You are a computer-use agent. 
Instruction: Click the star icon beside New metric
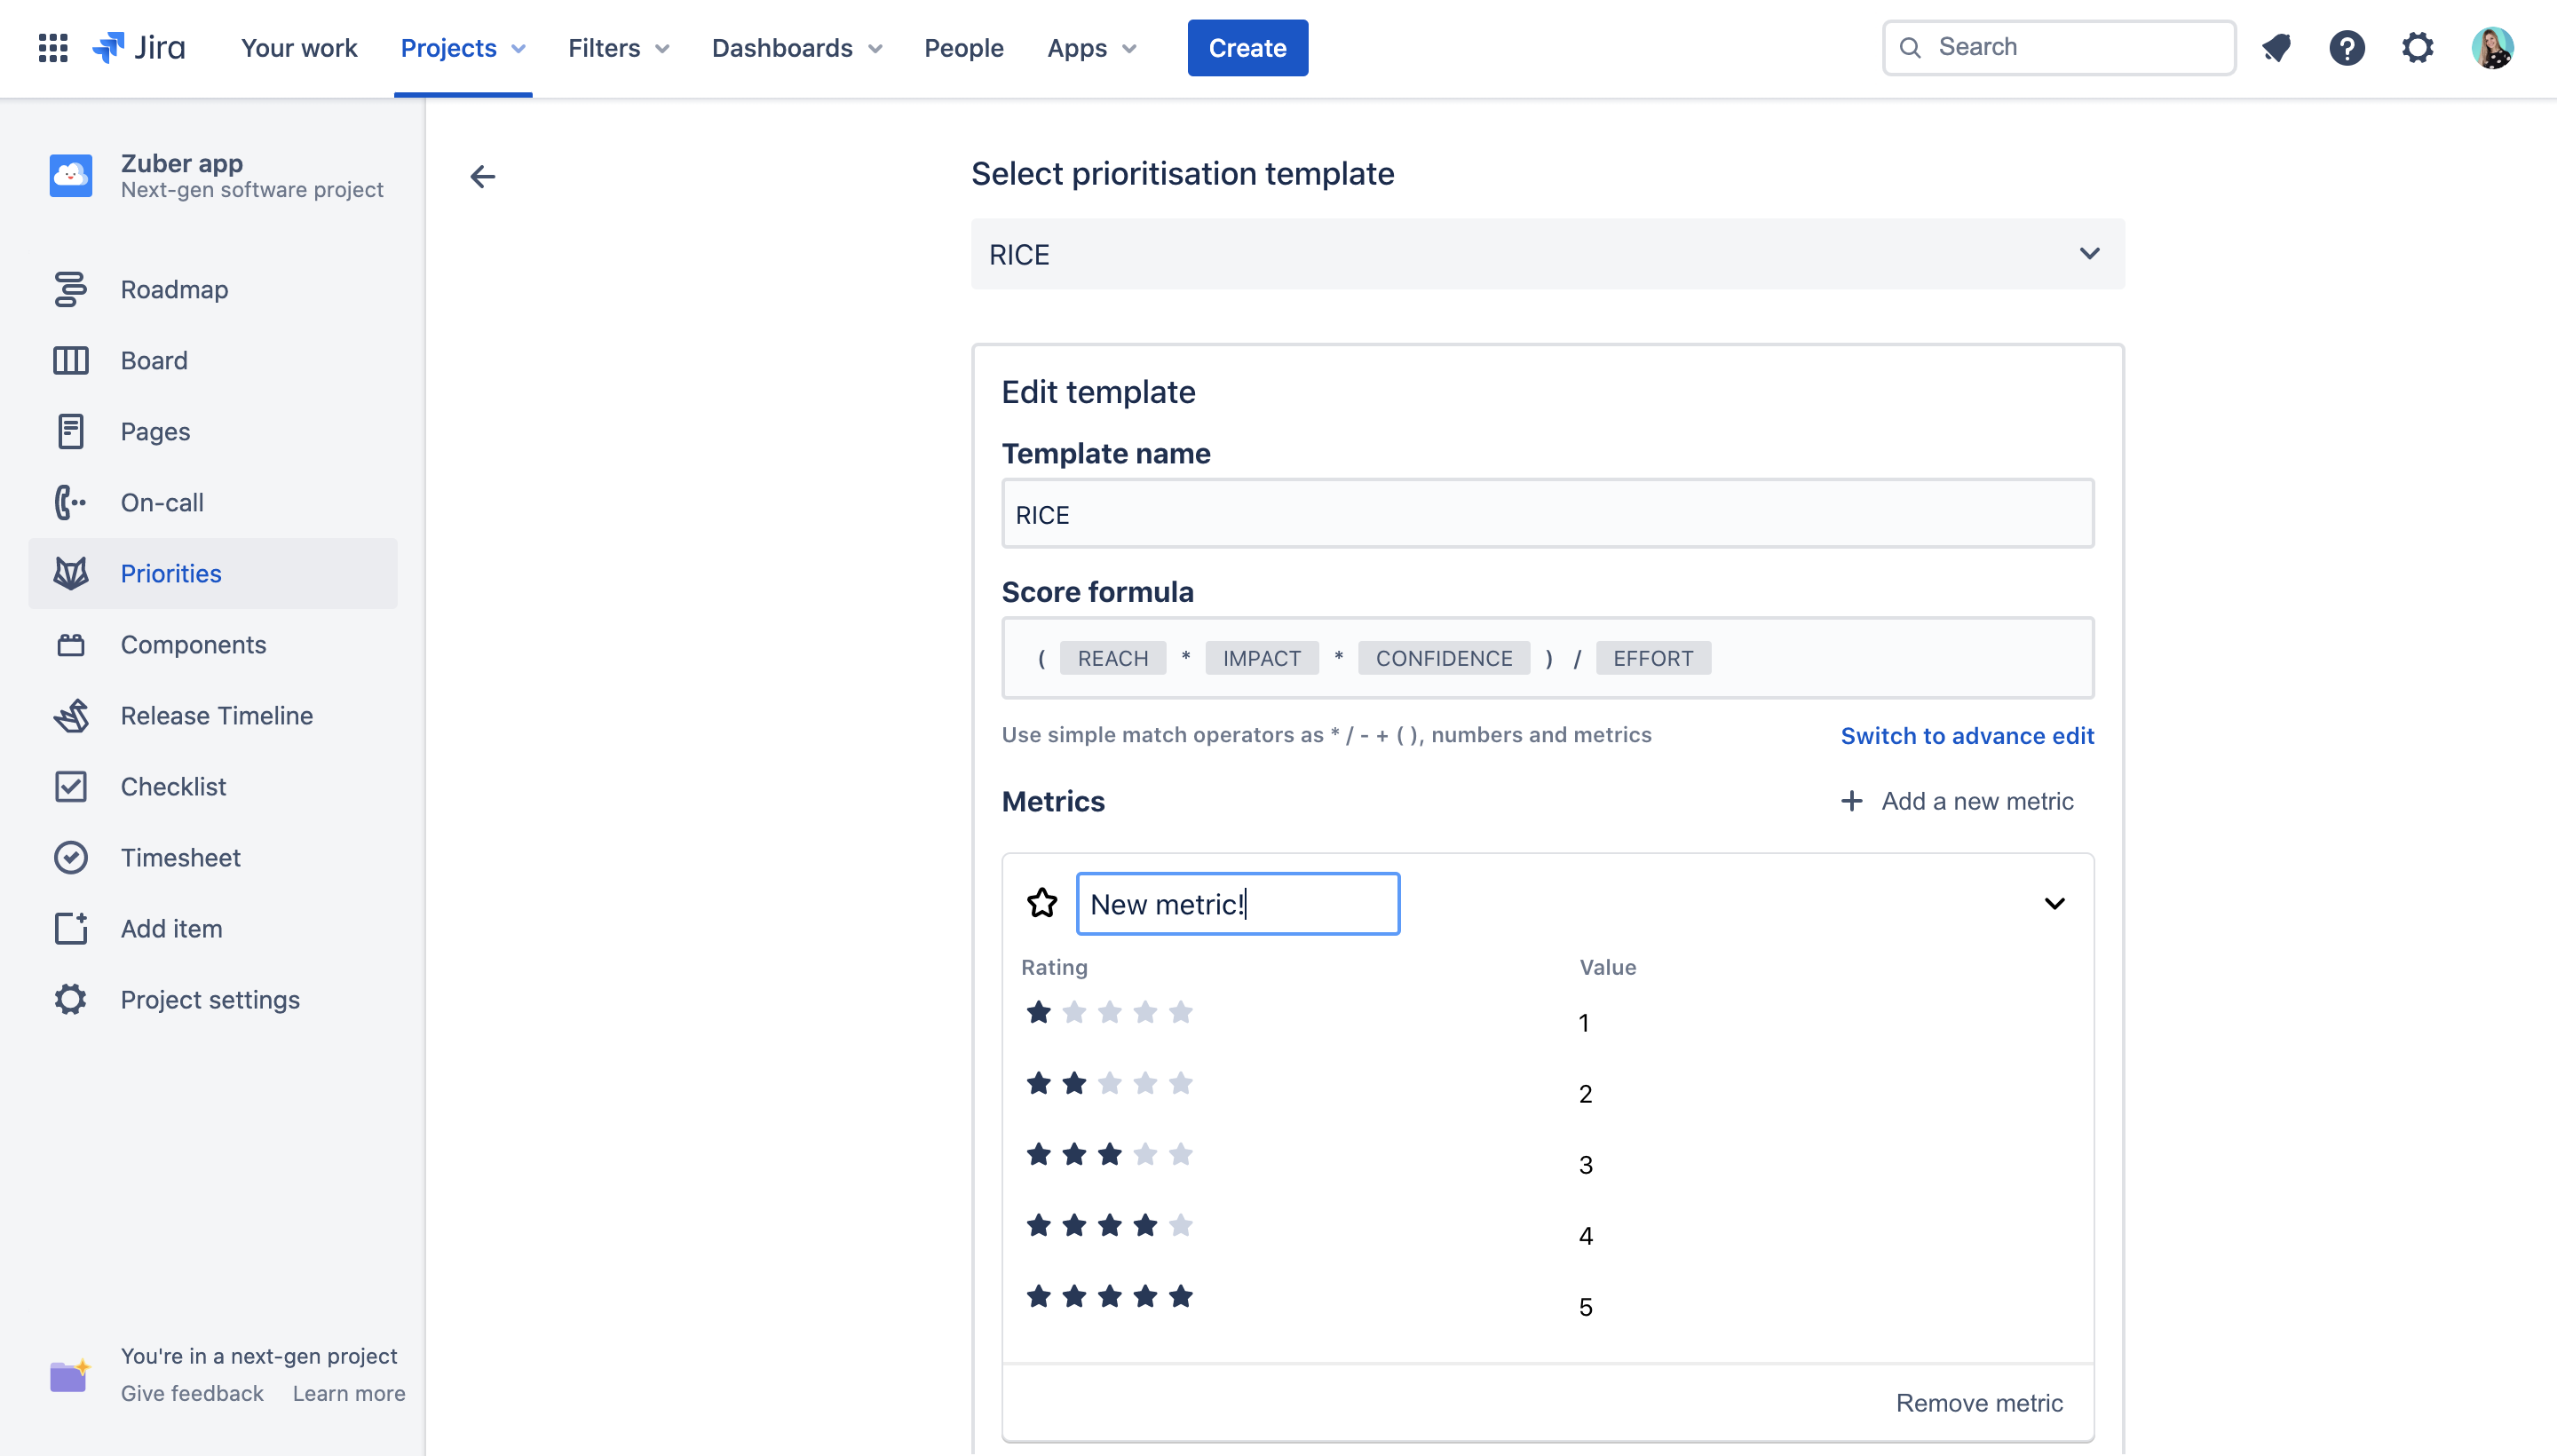coord(1042,903)
